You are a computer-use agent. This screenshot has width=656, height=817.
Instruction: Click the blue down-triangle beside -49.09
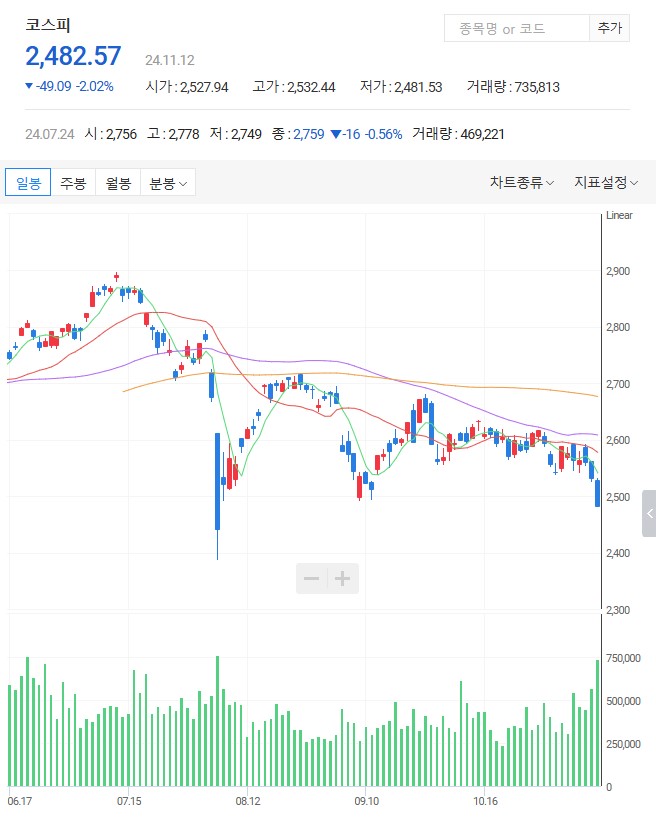29,87
